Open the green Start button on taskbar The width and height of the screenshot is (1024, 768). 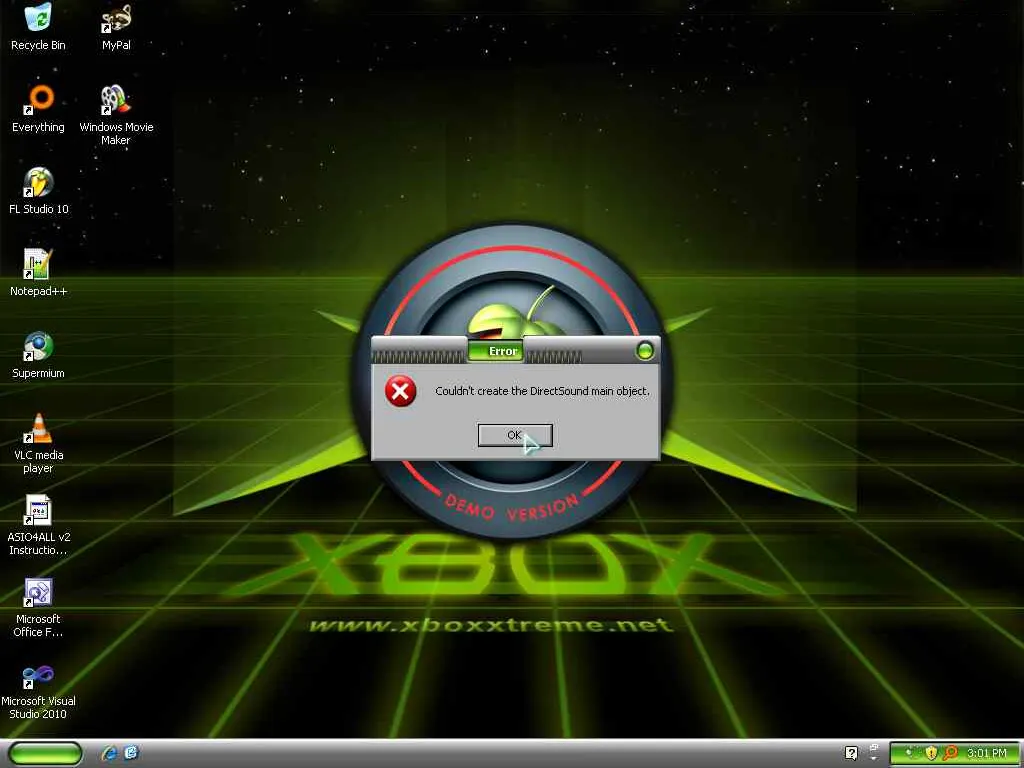click(x=46, y=753)
